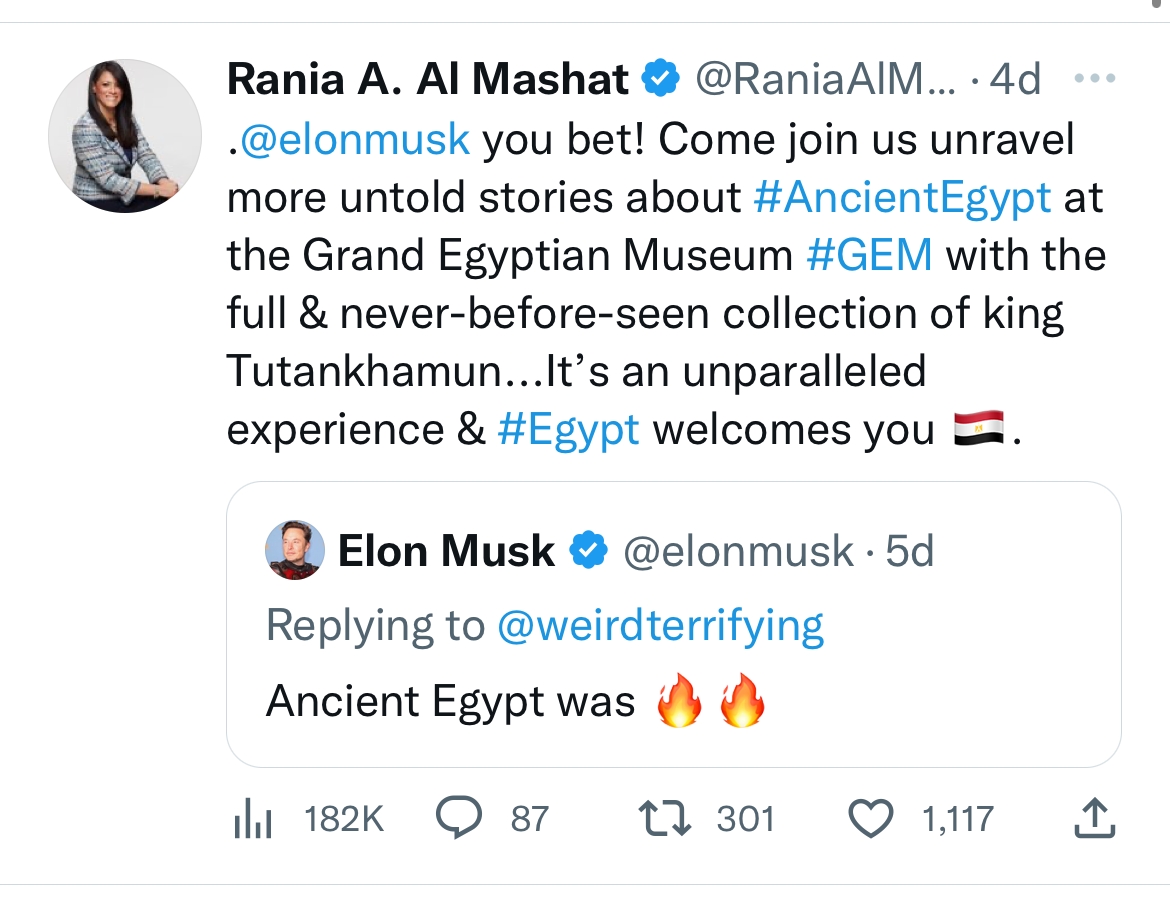The image size is (1170, 900).
Task: Click the @weirdterrifying reply handle
Action: pos(660,626)
